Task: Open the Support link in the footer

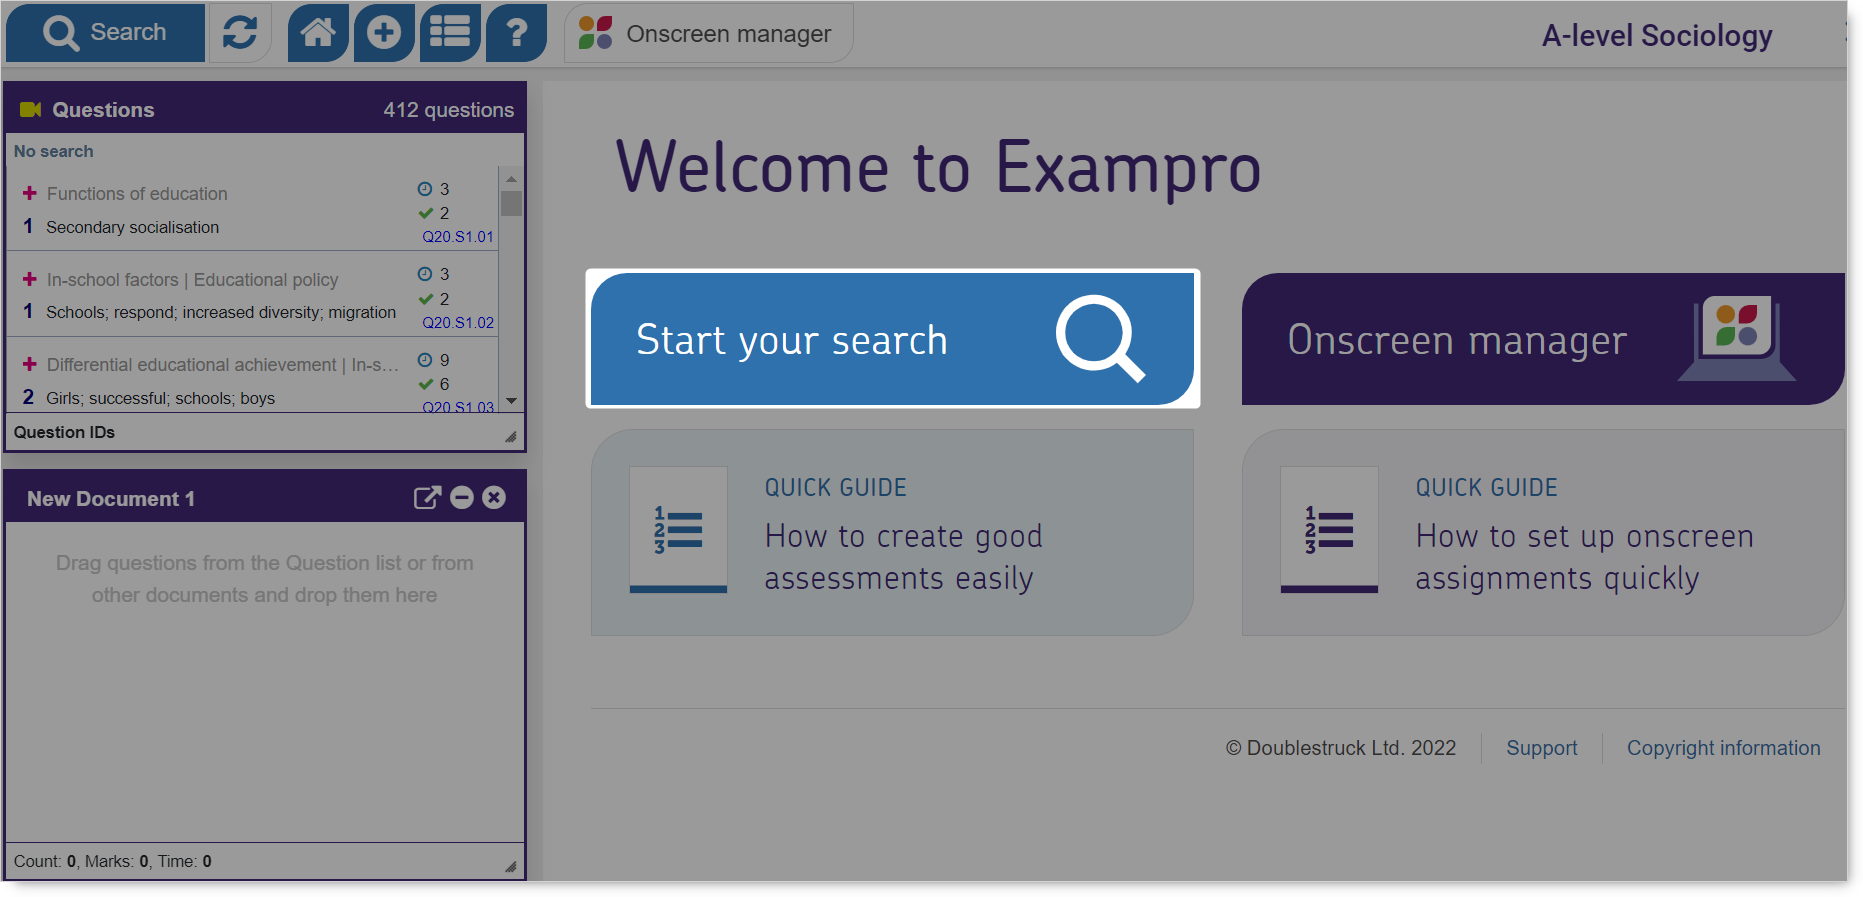Action: (1541, 748)
